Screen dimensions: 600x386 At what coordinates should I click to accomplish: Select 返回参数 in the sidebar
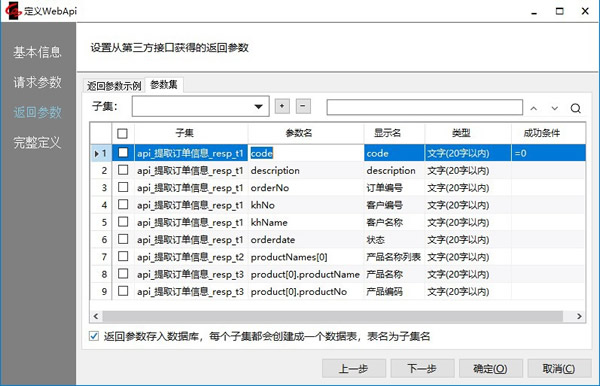point(37,112)
